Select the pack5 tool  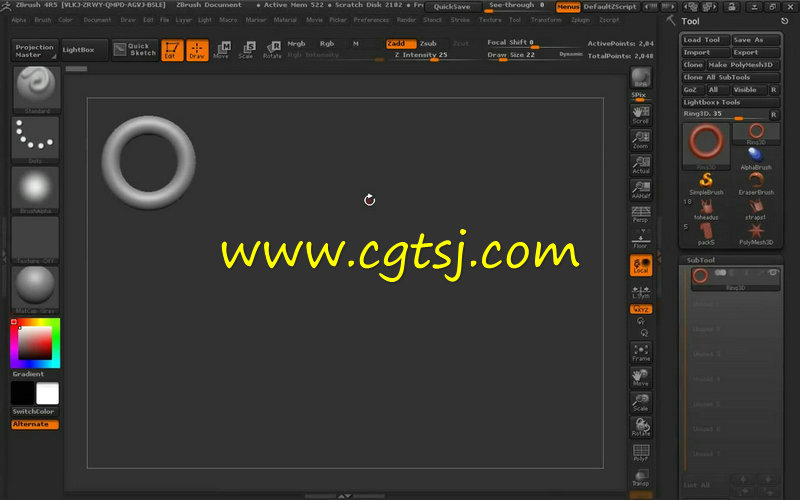click(706, 234)
